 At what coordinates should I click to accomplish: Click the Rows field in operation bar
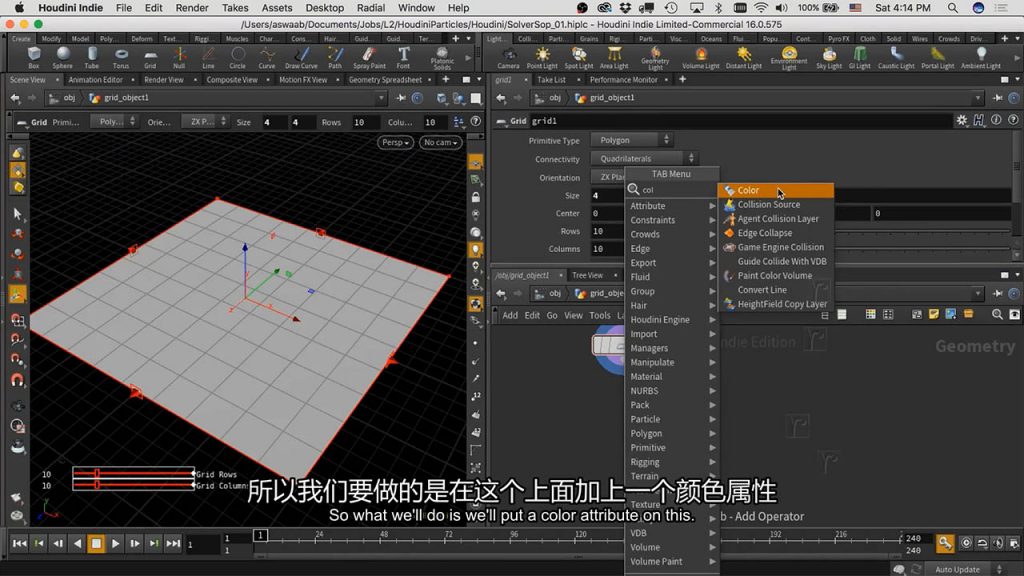(366, 122)
